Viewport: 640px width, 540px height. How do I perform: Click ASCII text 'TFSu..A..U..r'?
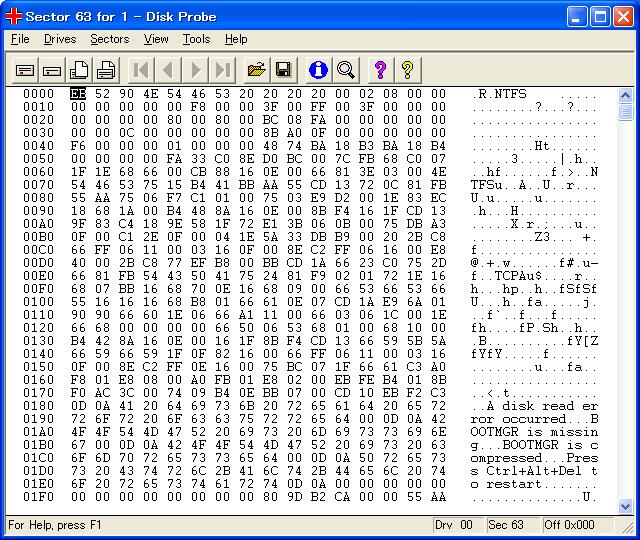point(522,185)
